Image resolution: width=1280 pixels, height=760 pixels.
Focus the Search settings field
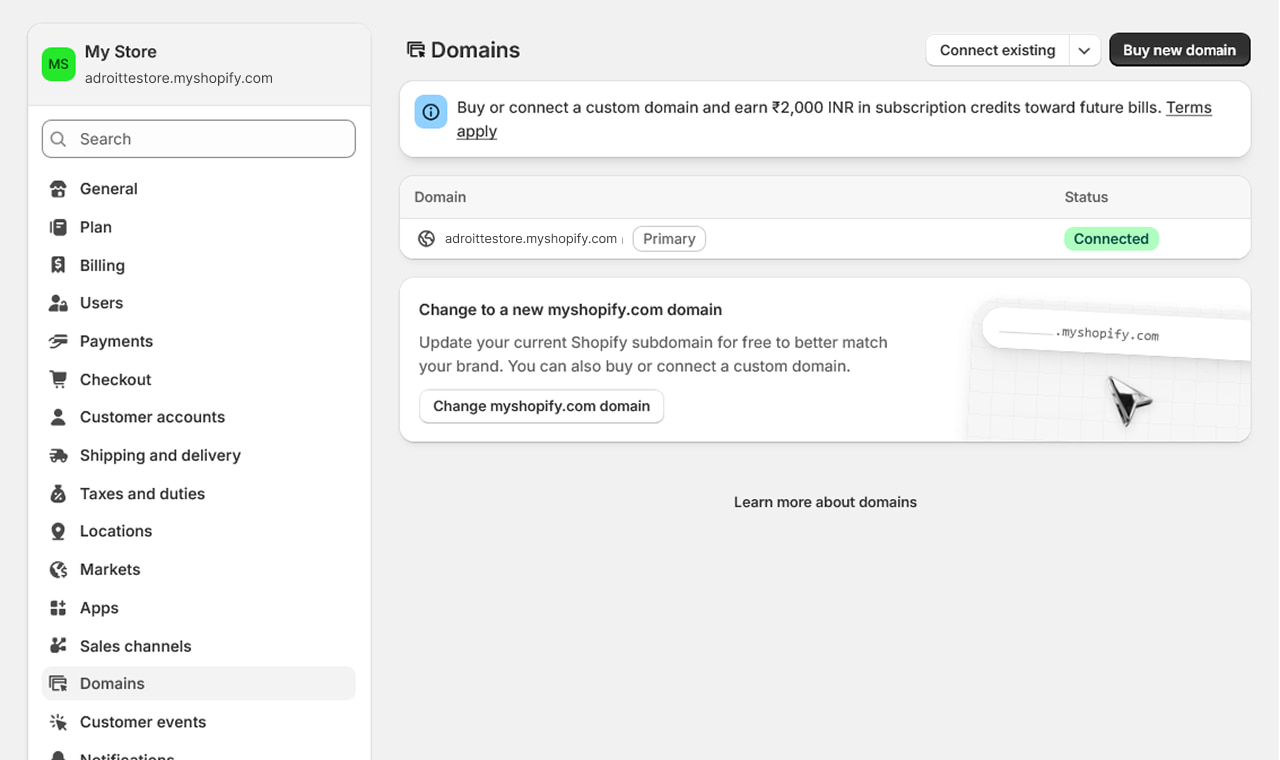tap(199, 139)
